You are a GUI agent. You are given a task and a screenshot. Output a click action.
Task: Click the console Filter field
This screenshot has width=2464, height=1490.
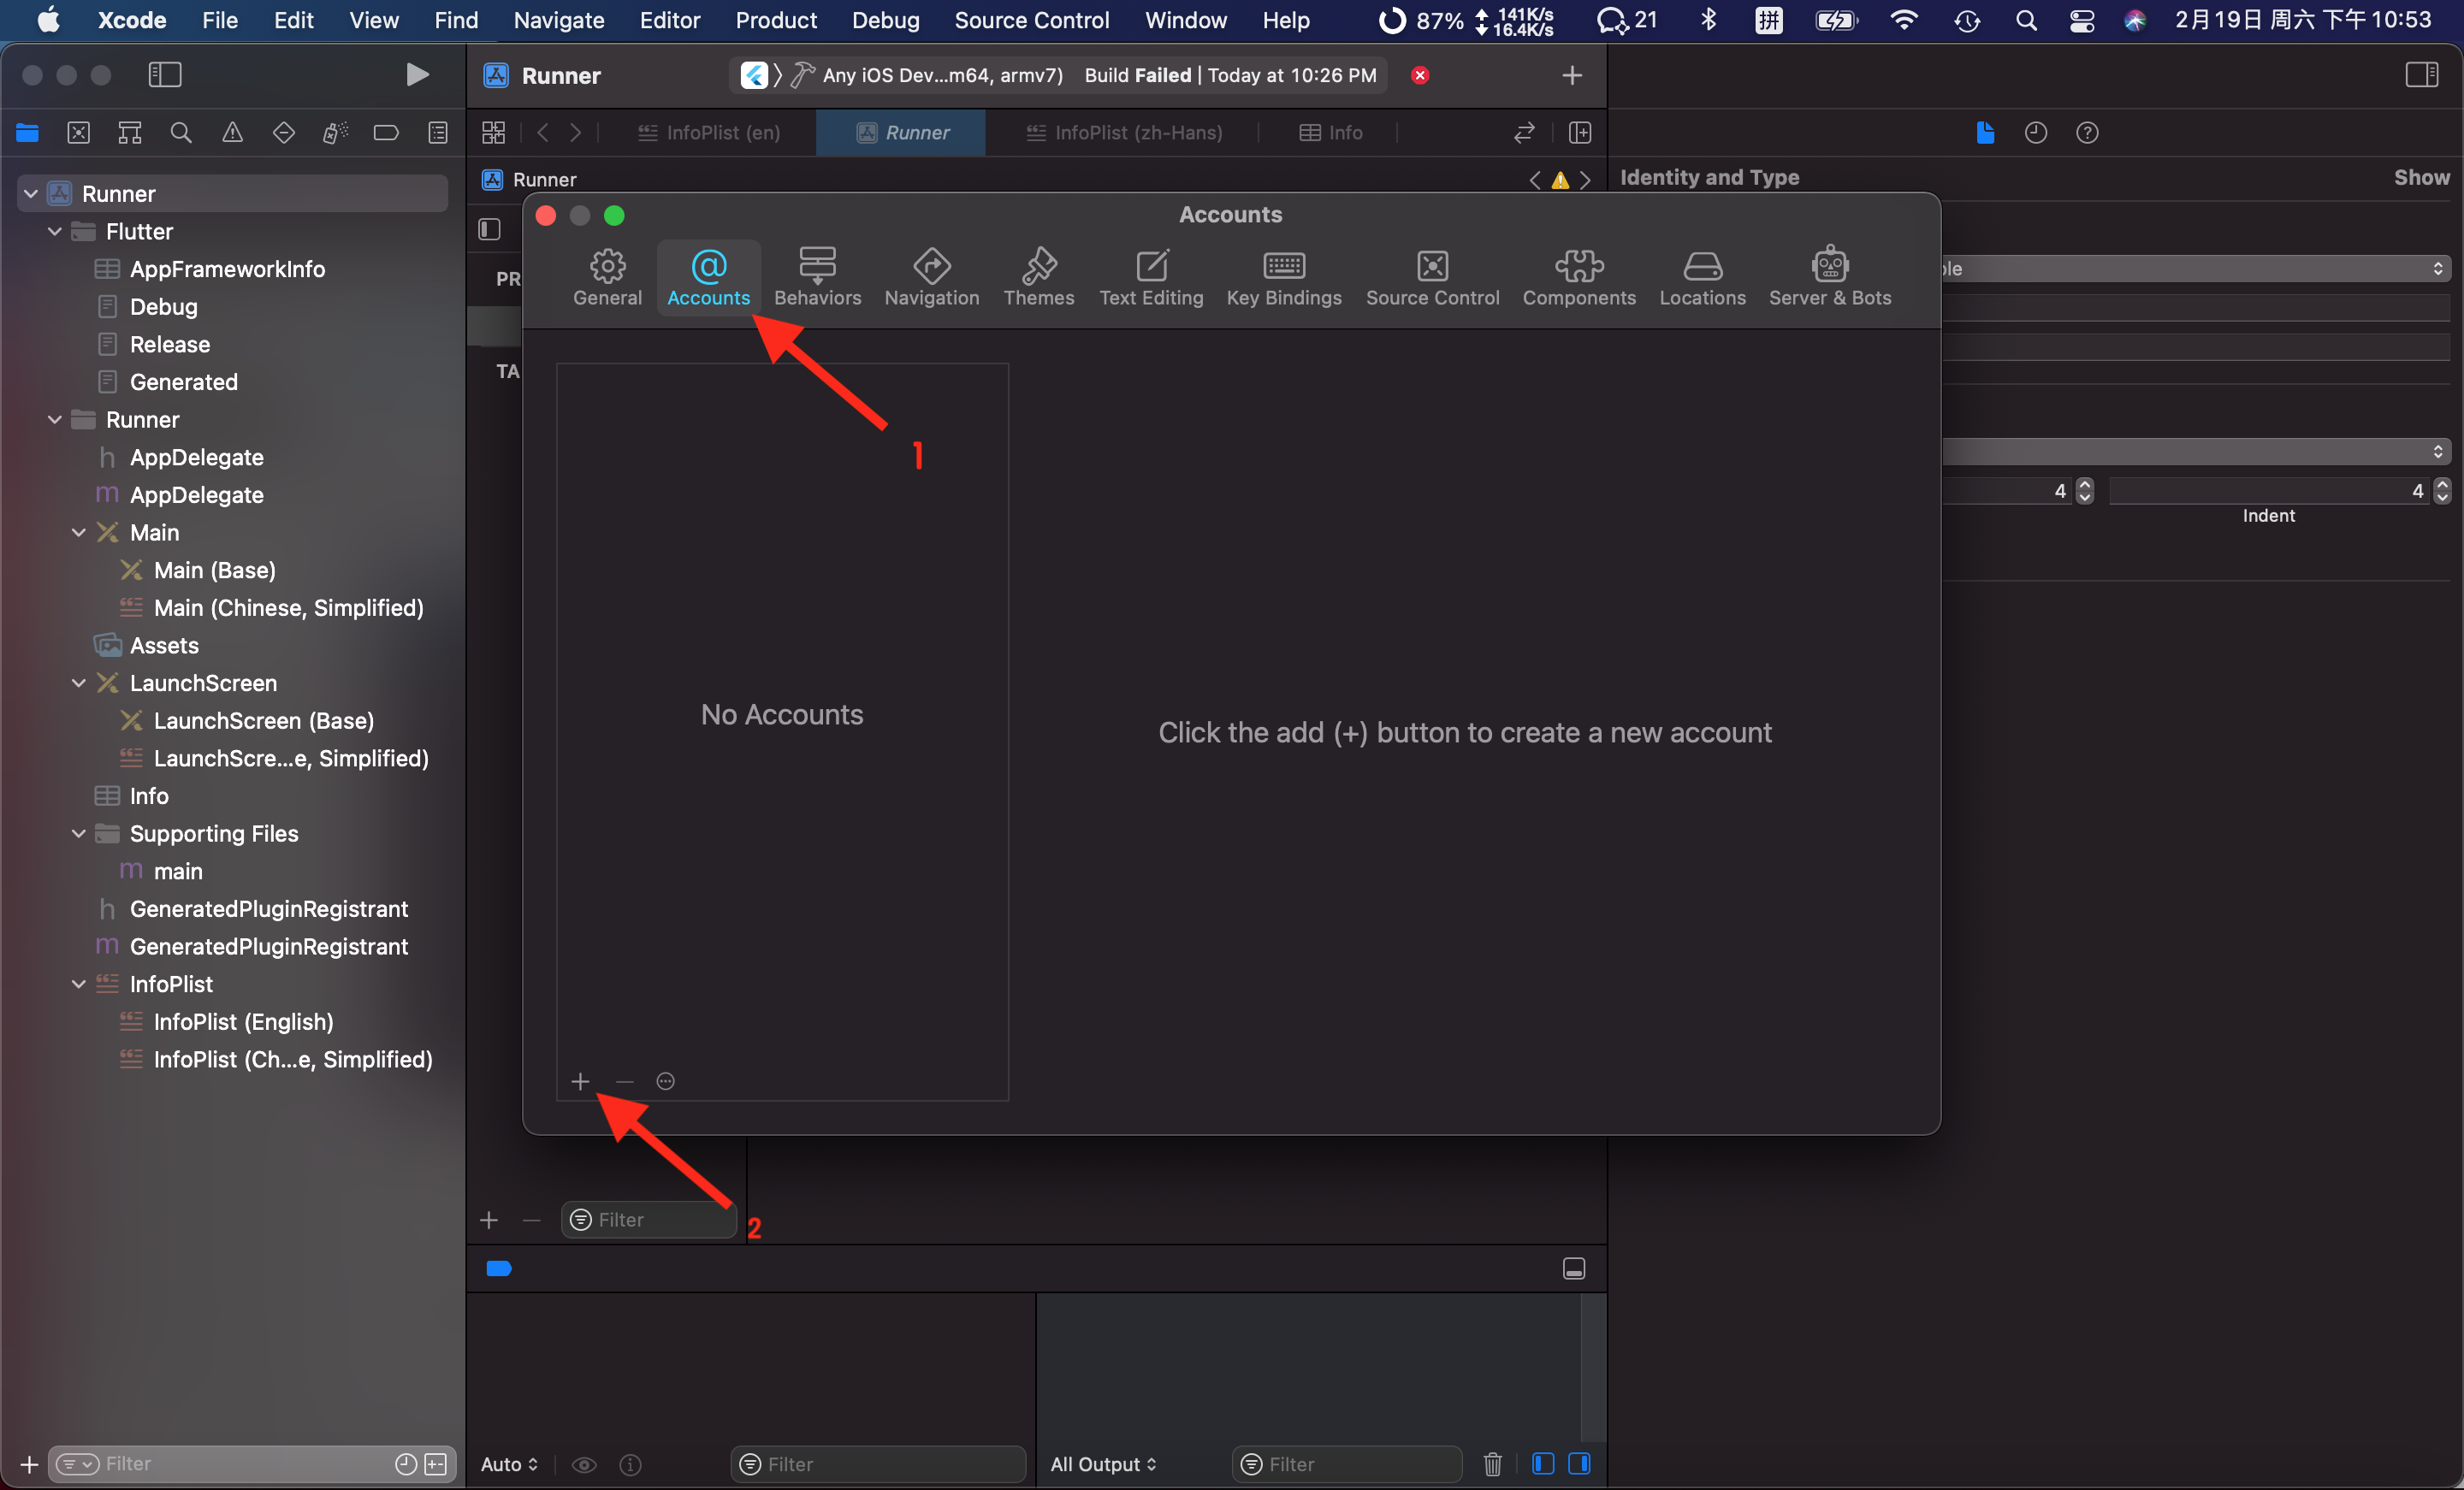point(1345,1464)
